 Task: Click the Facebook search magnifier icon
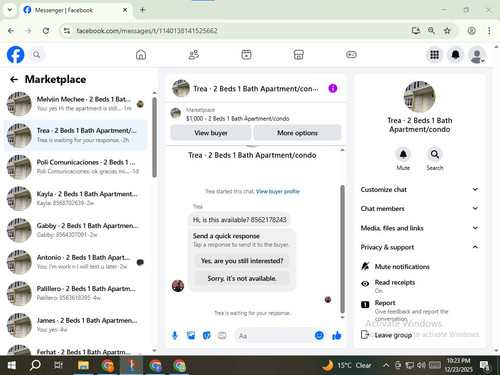37,55
